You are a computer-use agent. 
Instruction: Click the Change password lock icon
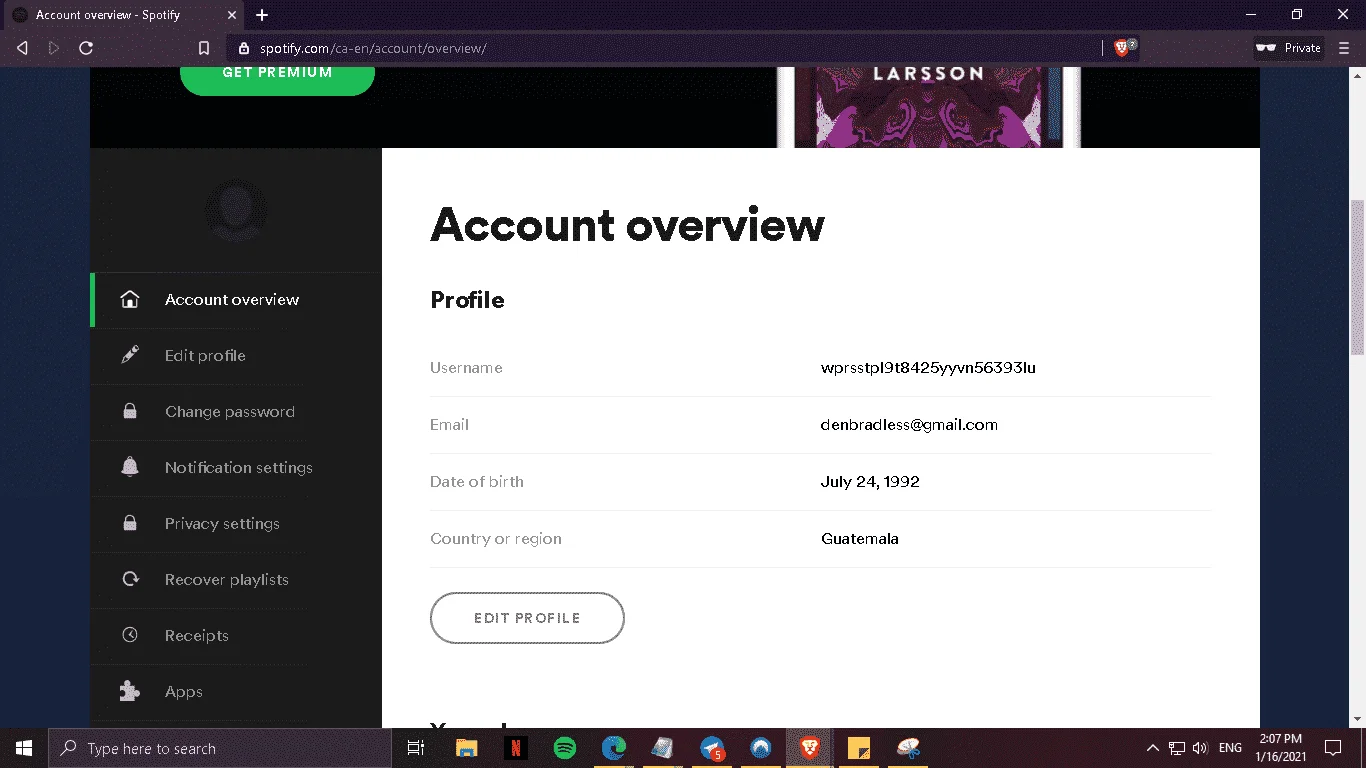129,411
